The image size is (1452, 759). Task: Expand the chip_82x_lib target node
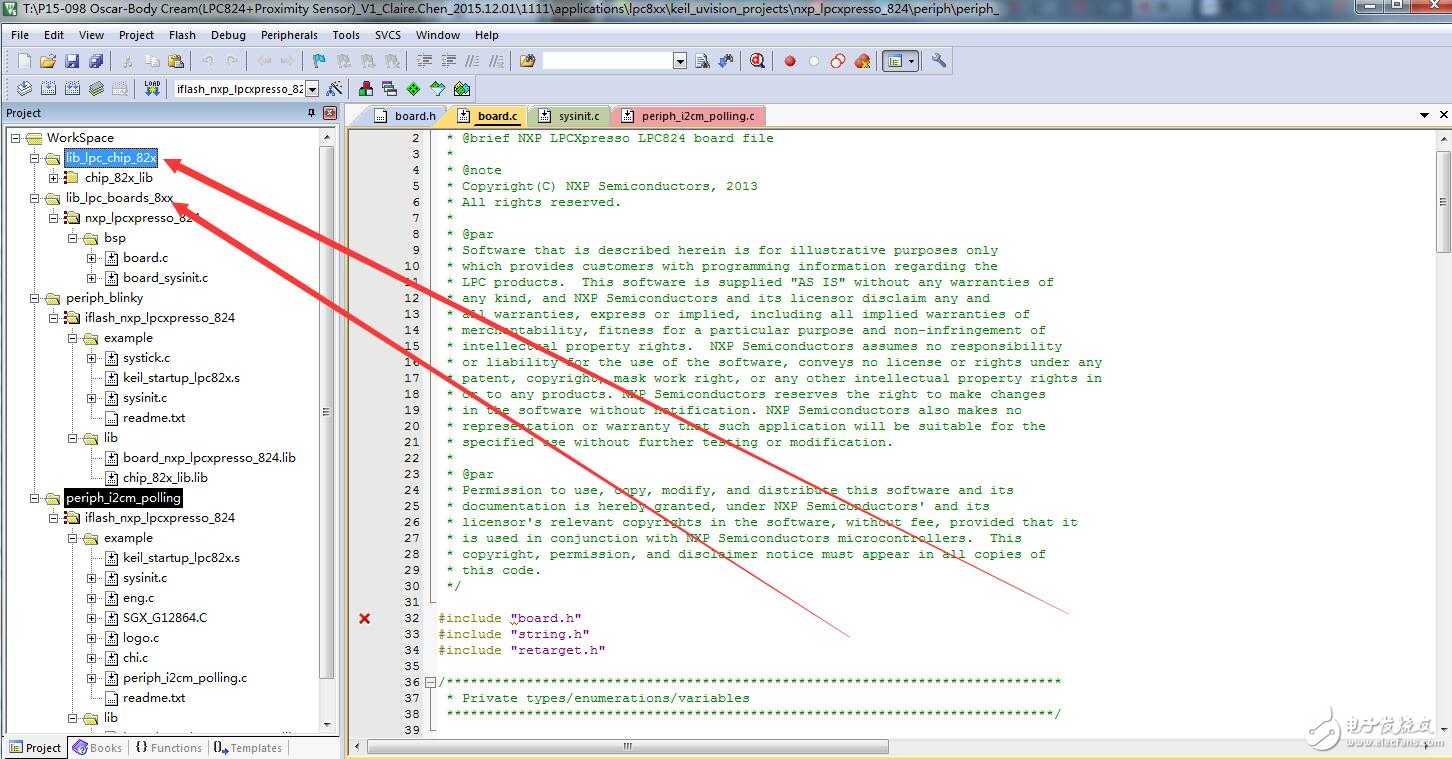coord(54,178)
